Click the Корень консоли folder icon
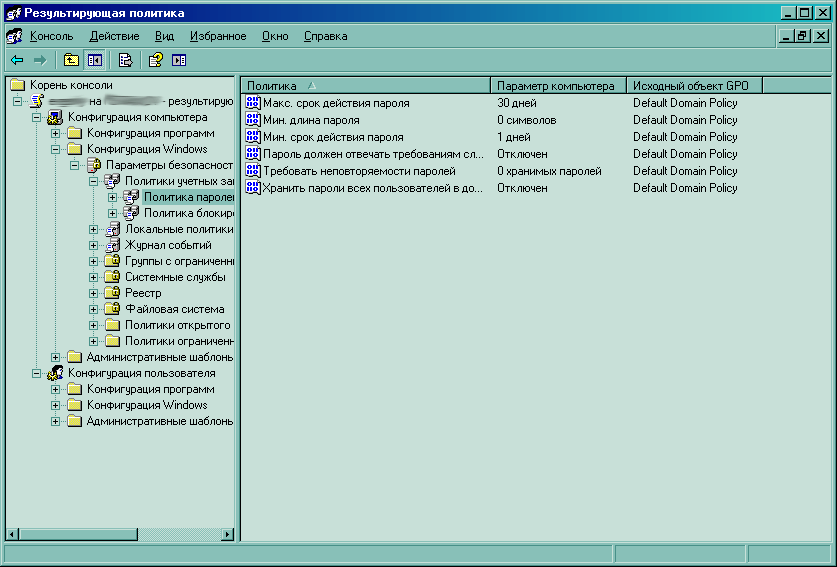This screenshot has width=837, height=567. [18, 84]
